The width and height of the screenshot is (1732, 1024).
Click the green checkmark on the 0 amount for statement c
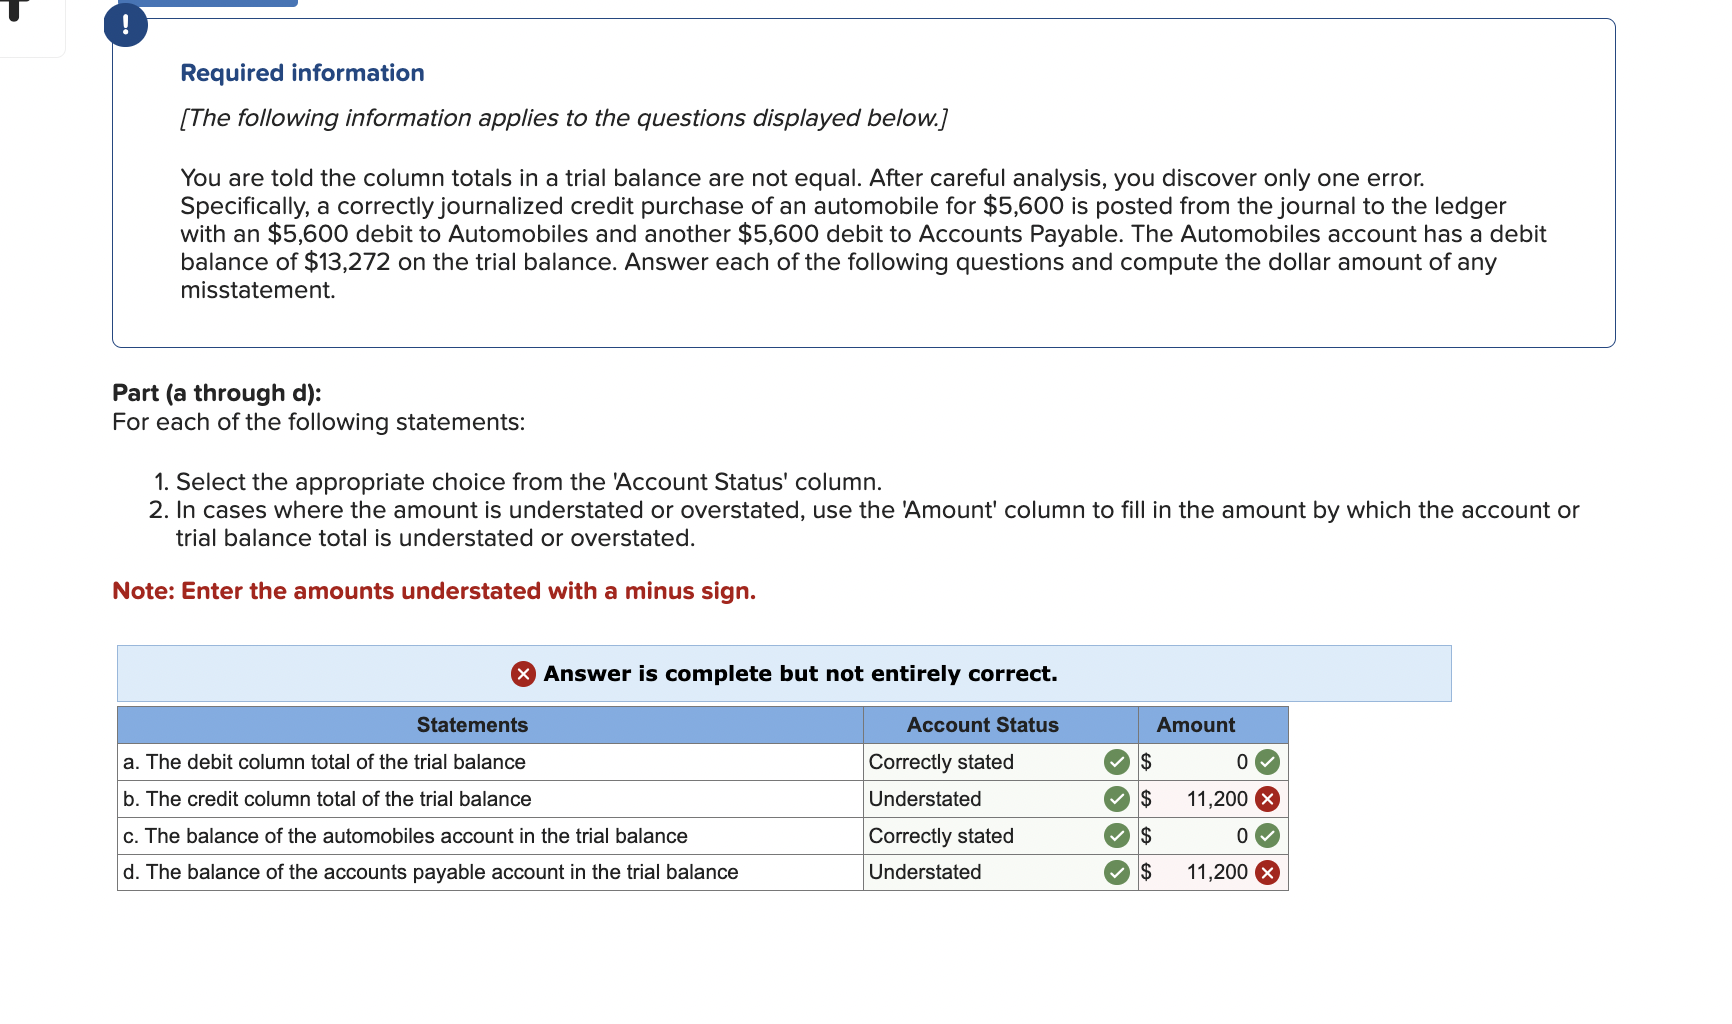1268,837
